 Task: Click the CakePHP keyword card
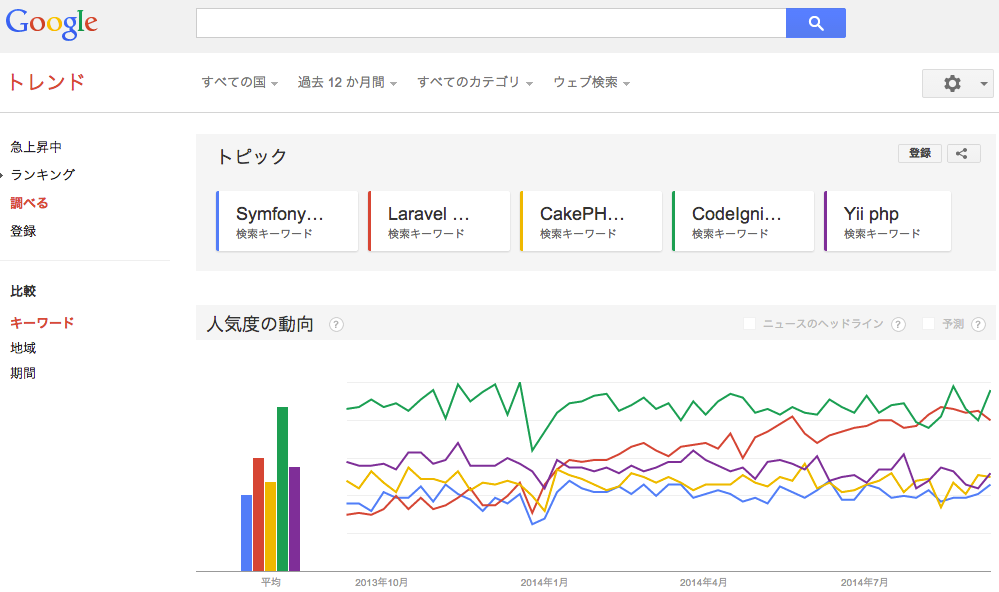pyautogui.click(x=591, y=221)
